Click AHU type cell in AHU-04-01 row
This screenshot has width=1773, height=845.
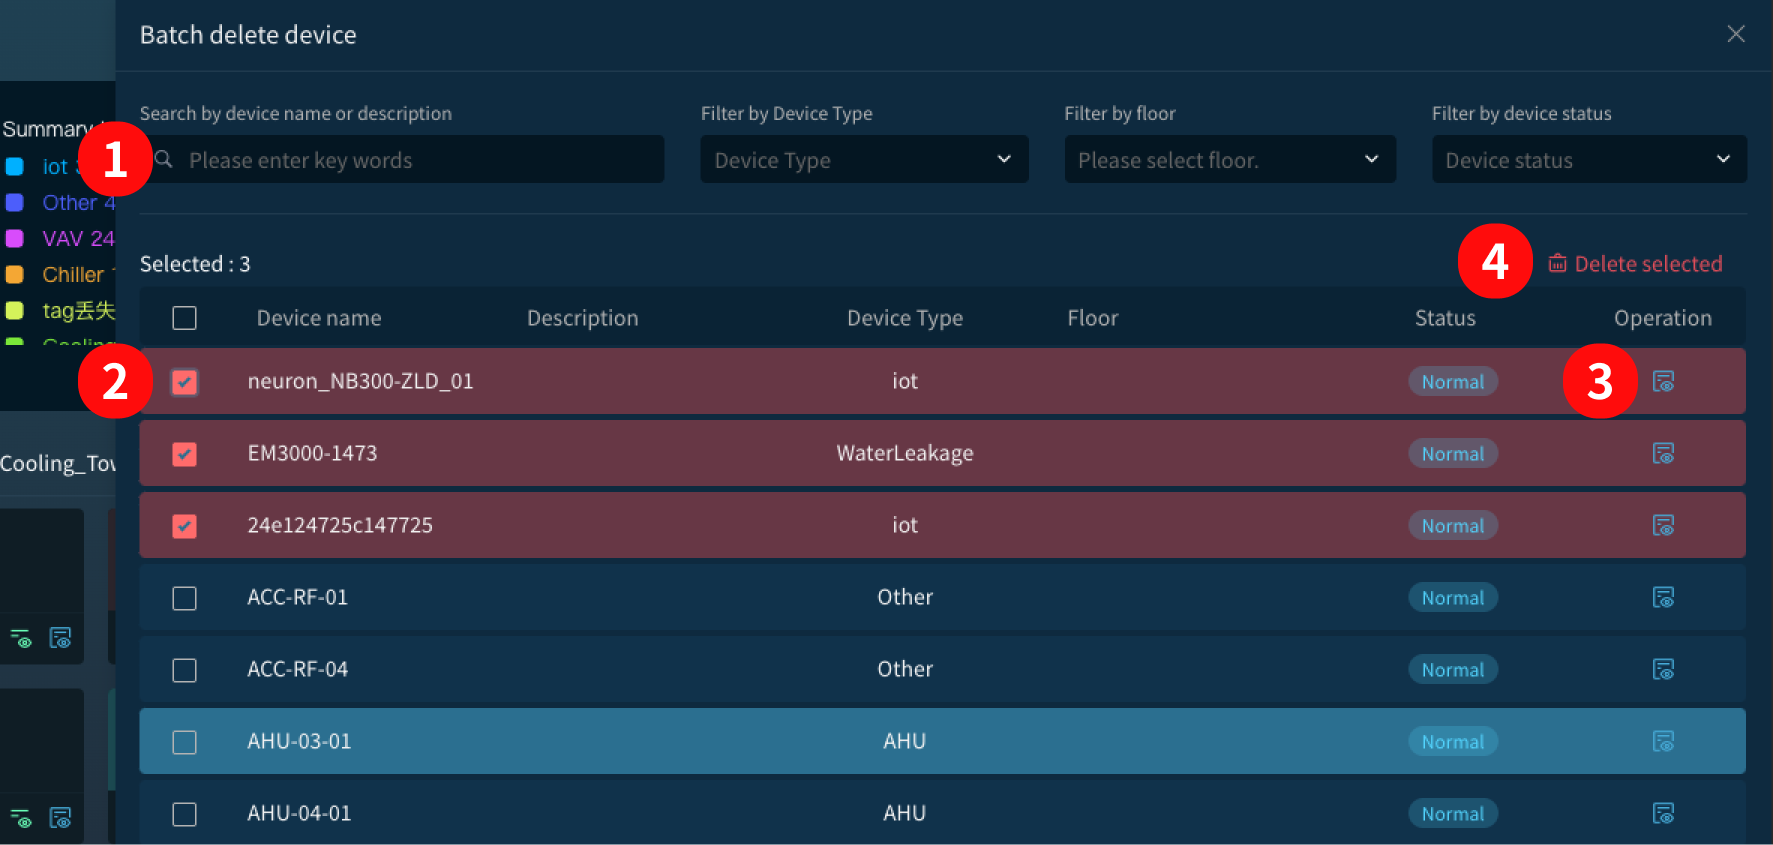905,813
